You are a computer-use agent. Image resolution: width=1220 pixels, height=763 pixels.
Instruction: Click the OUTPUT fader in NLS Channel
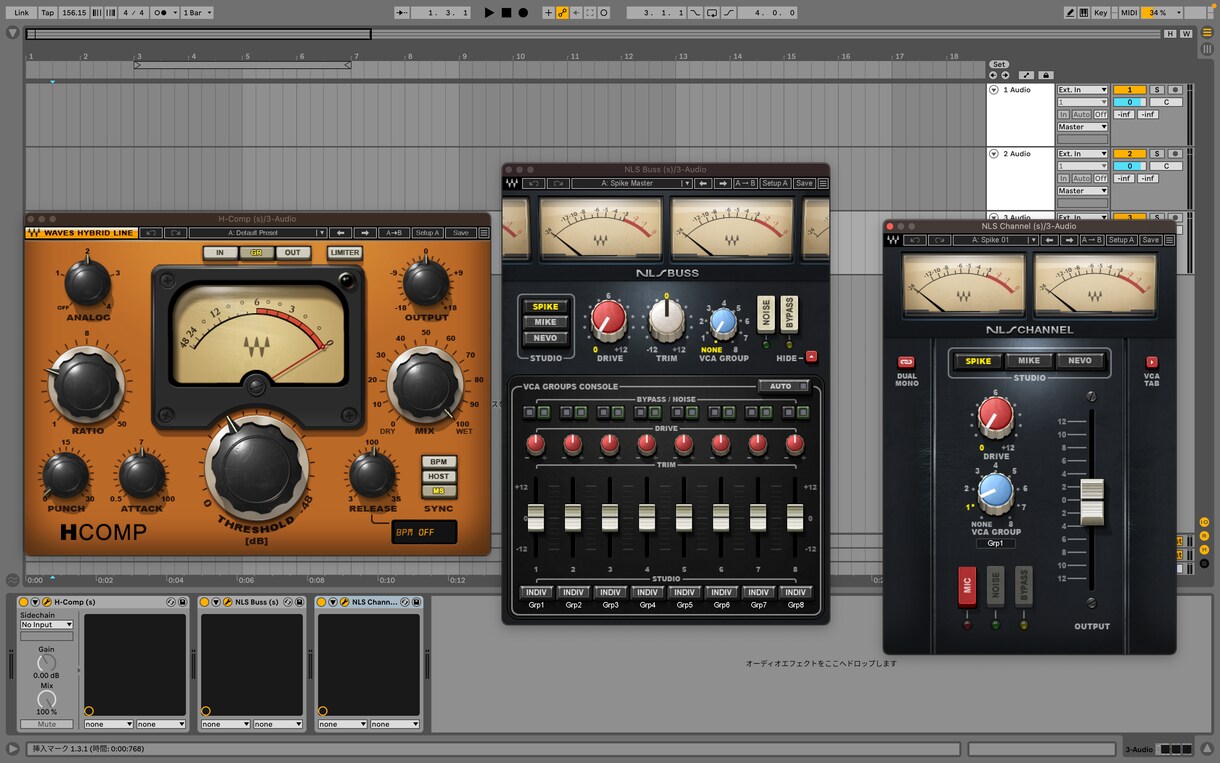tap(1092, 502)
